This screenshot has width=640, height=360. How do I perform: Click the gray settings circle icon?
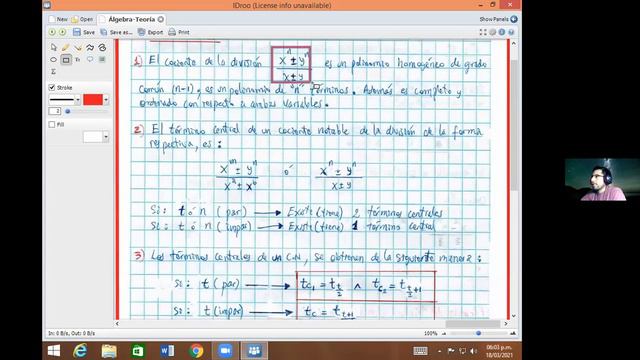[493, 32]
